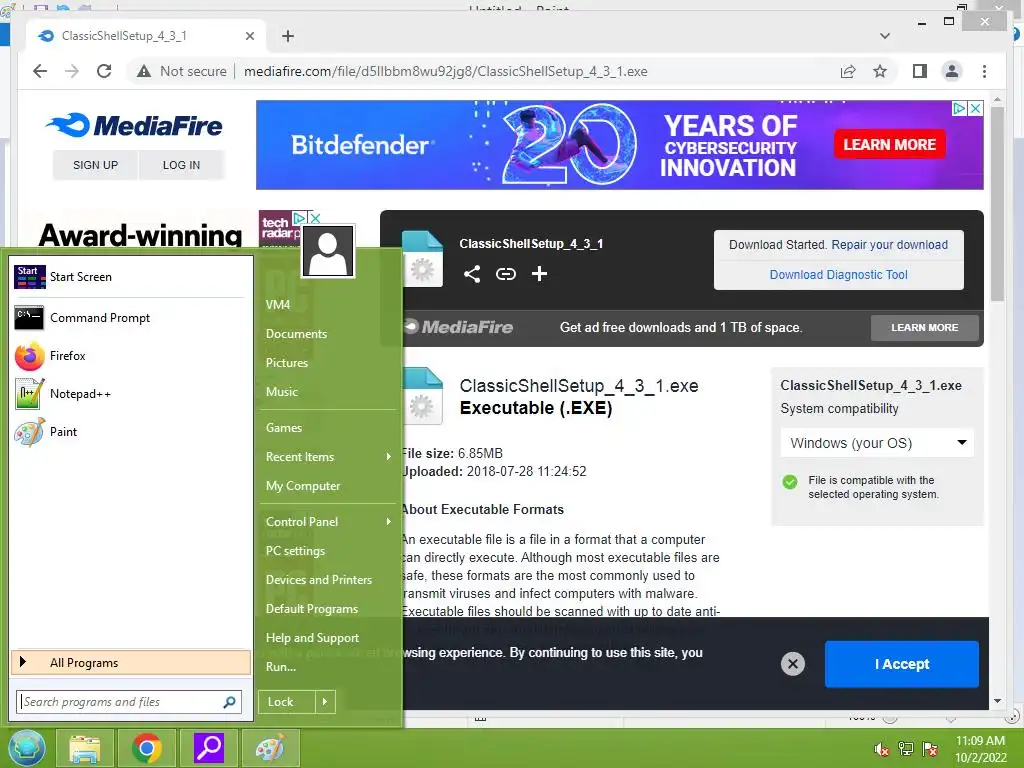Click the MediaFire SIGN UP button
The image size is (1024, 768).
pos(95,165)
